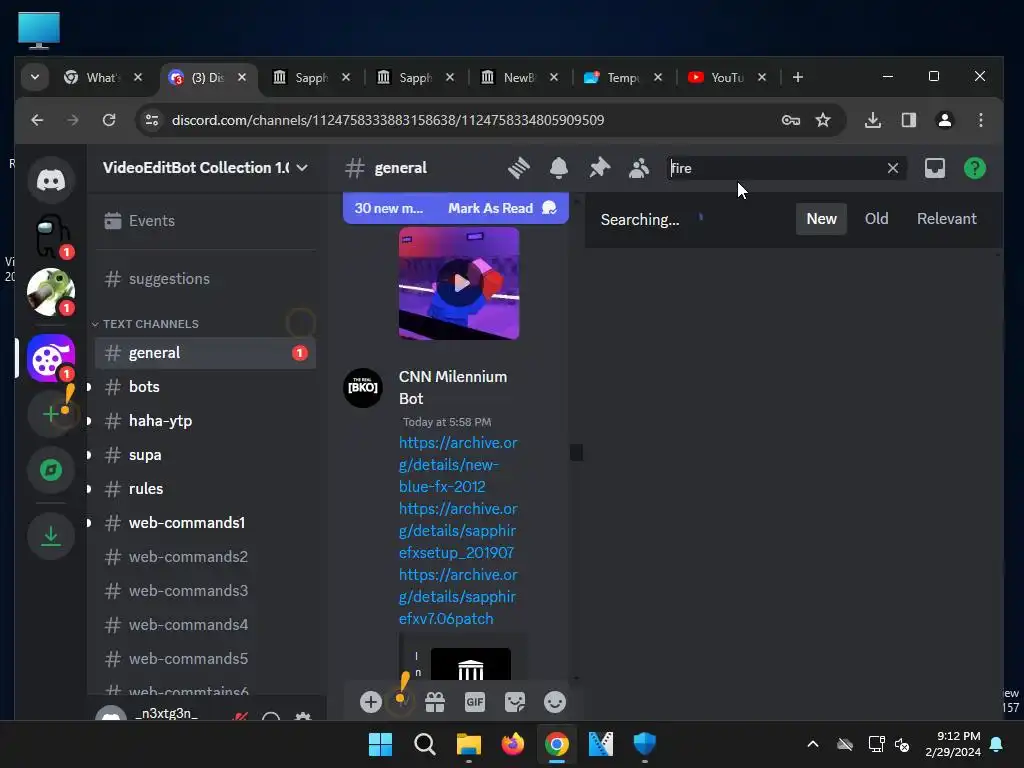This screenshot has width=1024, height=768.
Task: Open the gift Nitro icon
Action: pyautogui.click(x=435, y=702)
